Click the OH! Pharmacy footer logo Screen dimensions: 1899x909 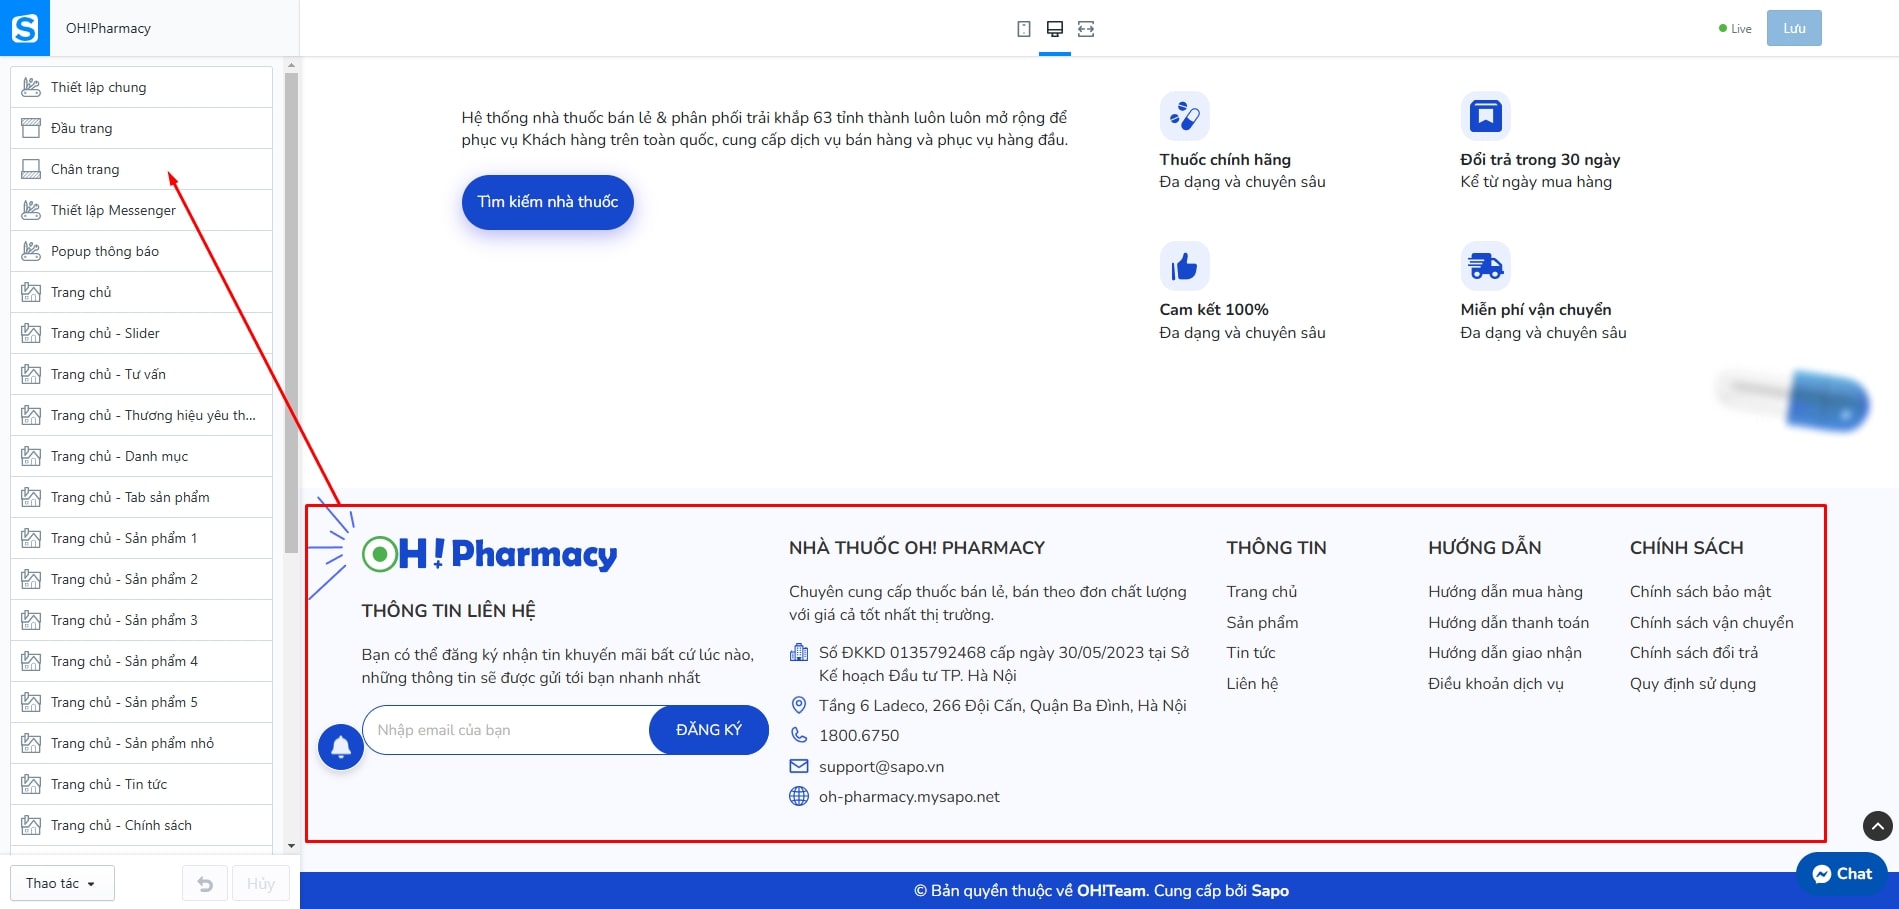[489, 553]
